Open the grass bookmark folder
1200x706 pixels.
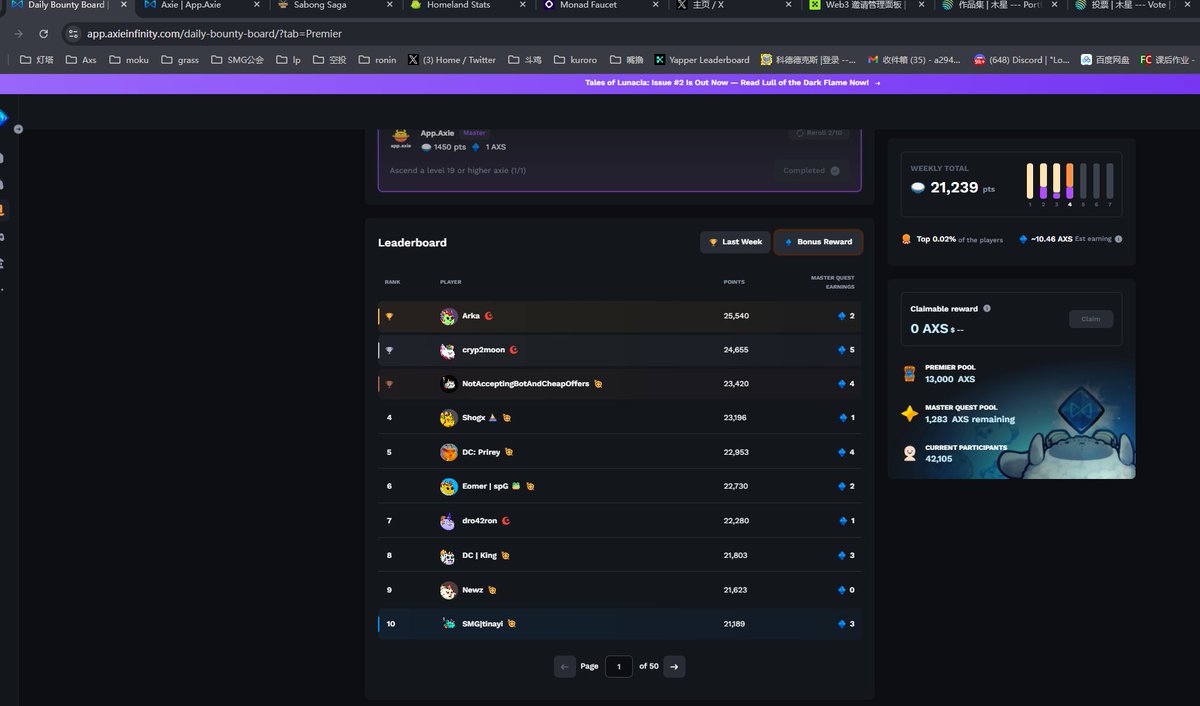tap(180, 60)
